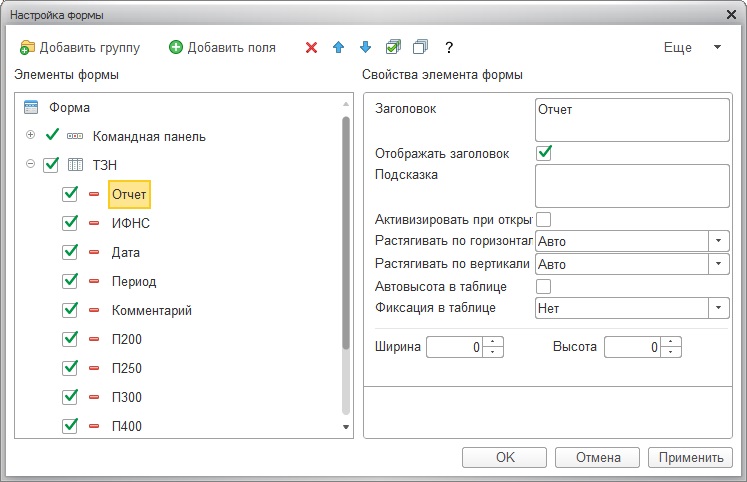Enable Автовысота в таблице checkbox
This screenshot has height=482, width=747.
pyautogui.click(x=544, y=287)
